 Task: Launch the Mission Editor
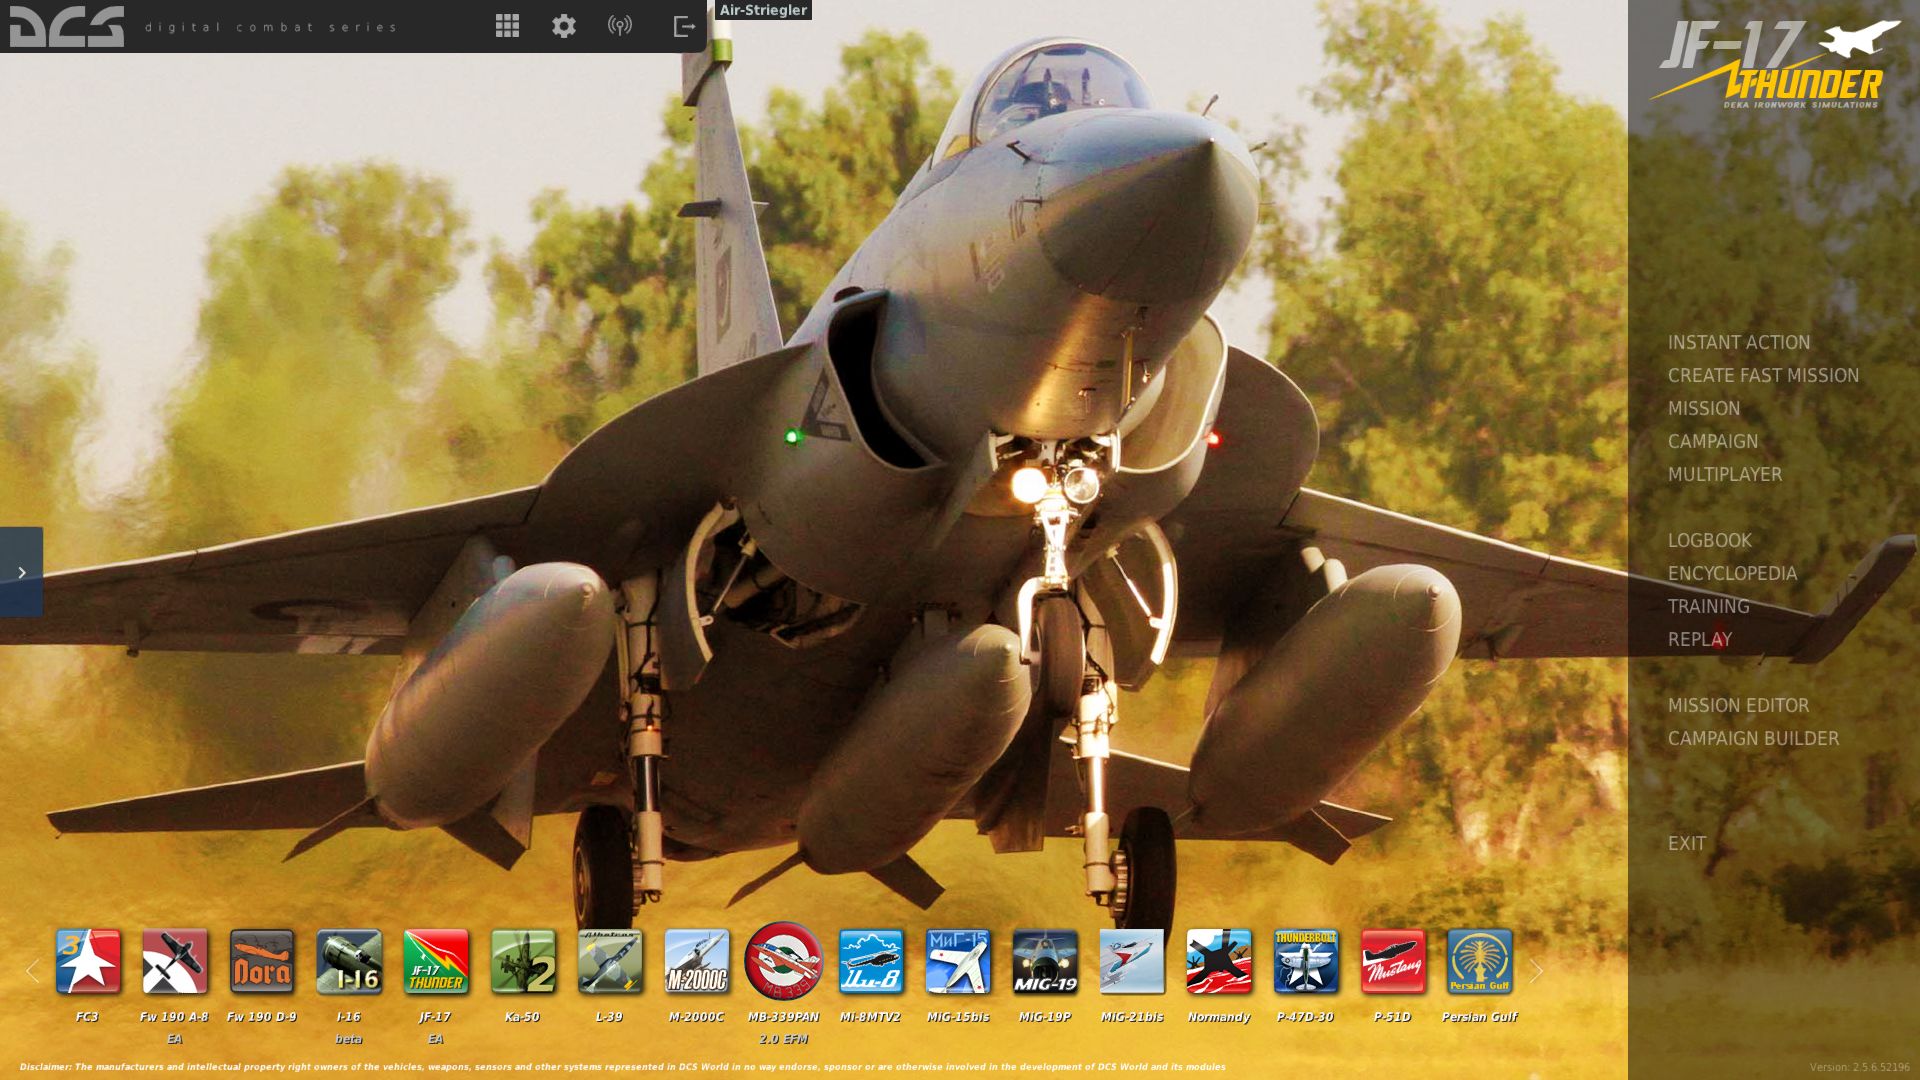1738,706
